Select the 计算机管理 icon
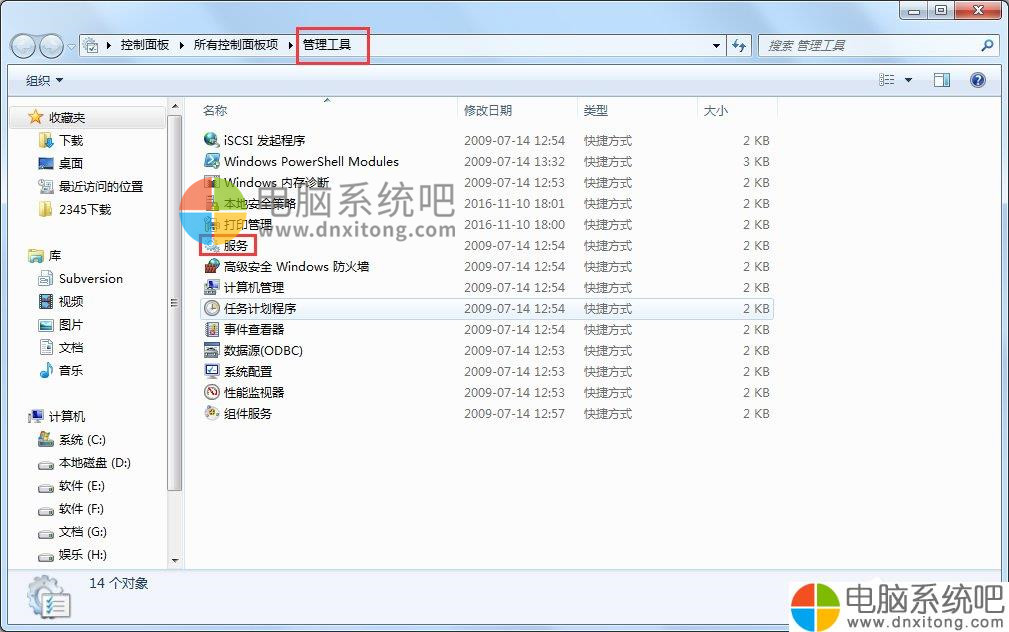The image size is (1009, 632). 211,287
